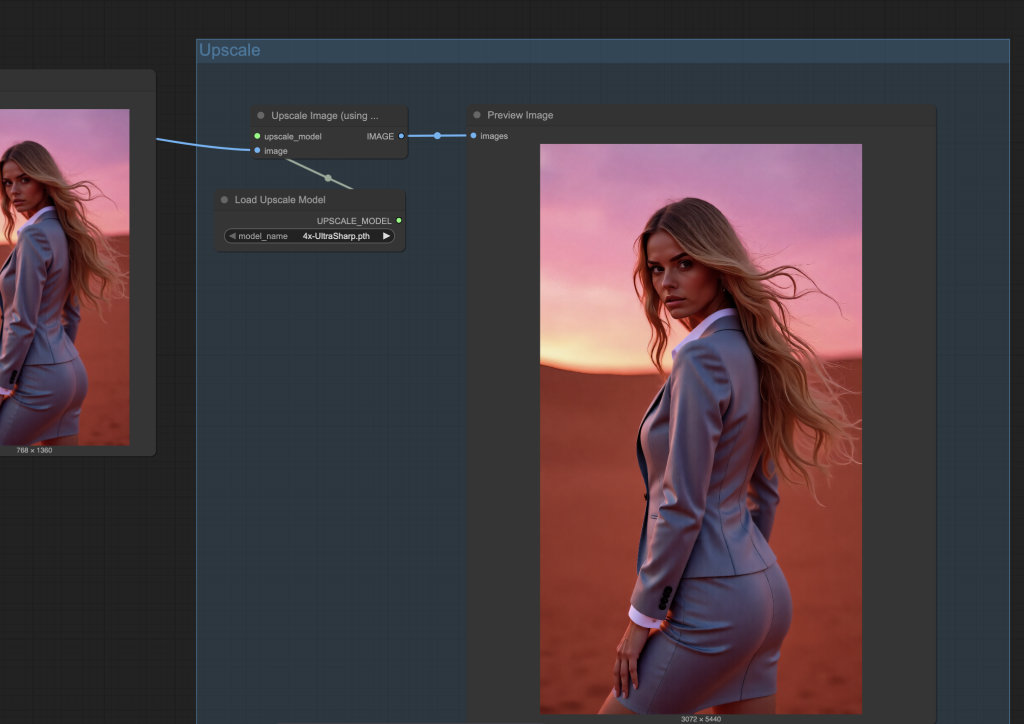The image size is (1024, 724).
Task: Open the 4x-UltraSharp.pth model dropdown
Action: point(335,236)
